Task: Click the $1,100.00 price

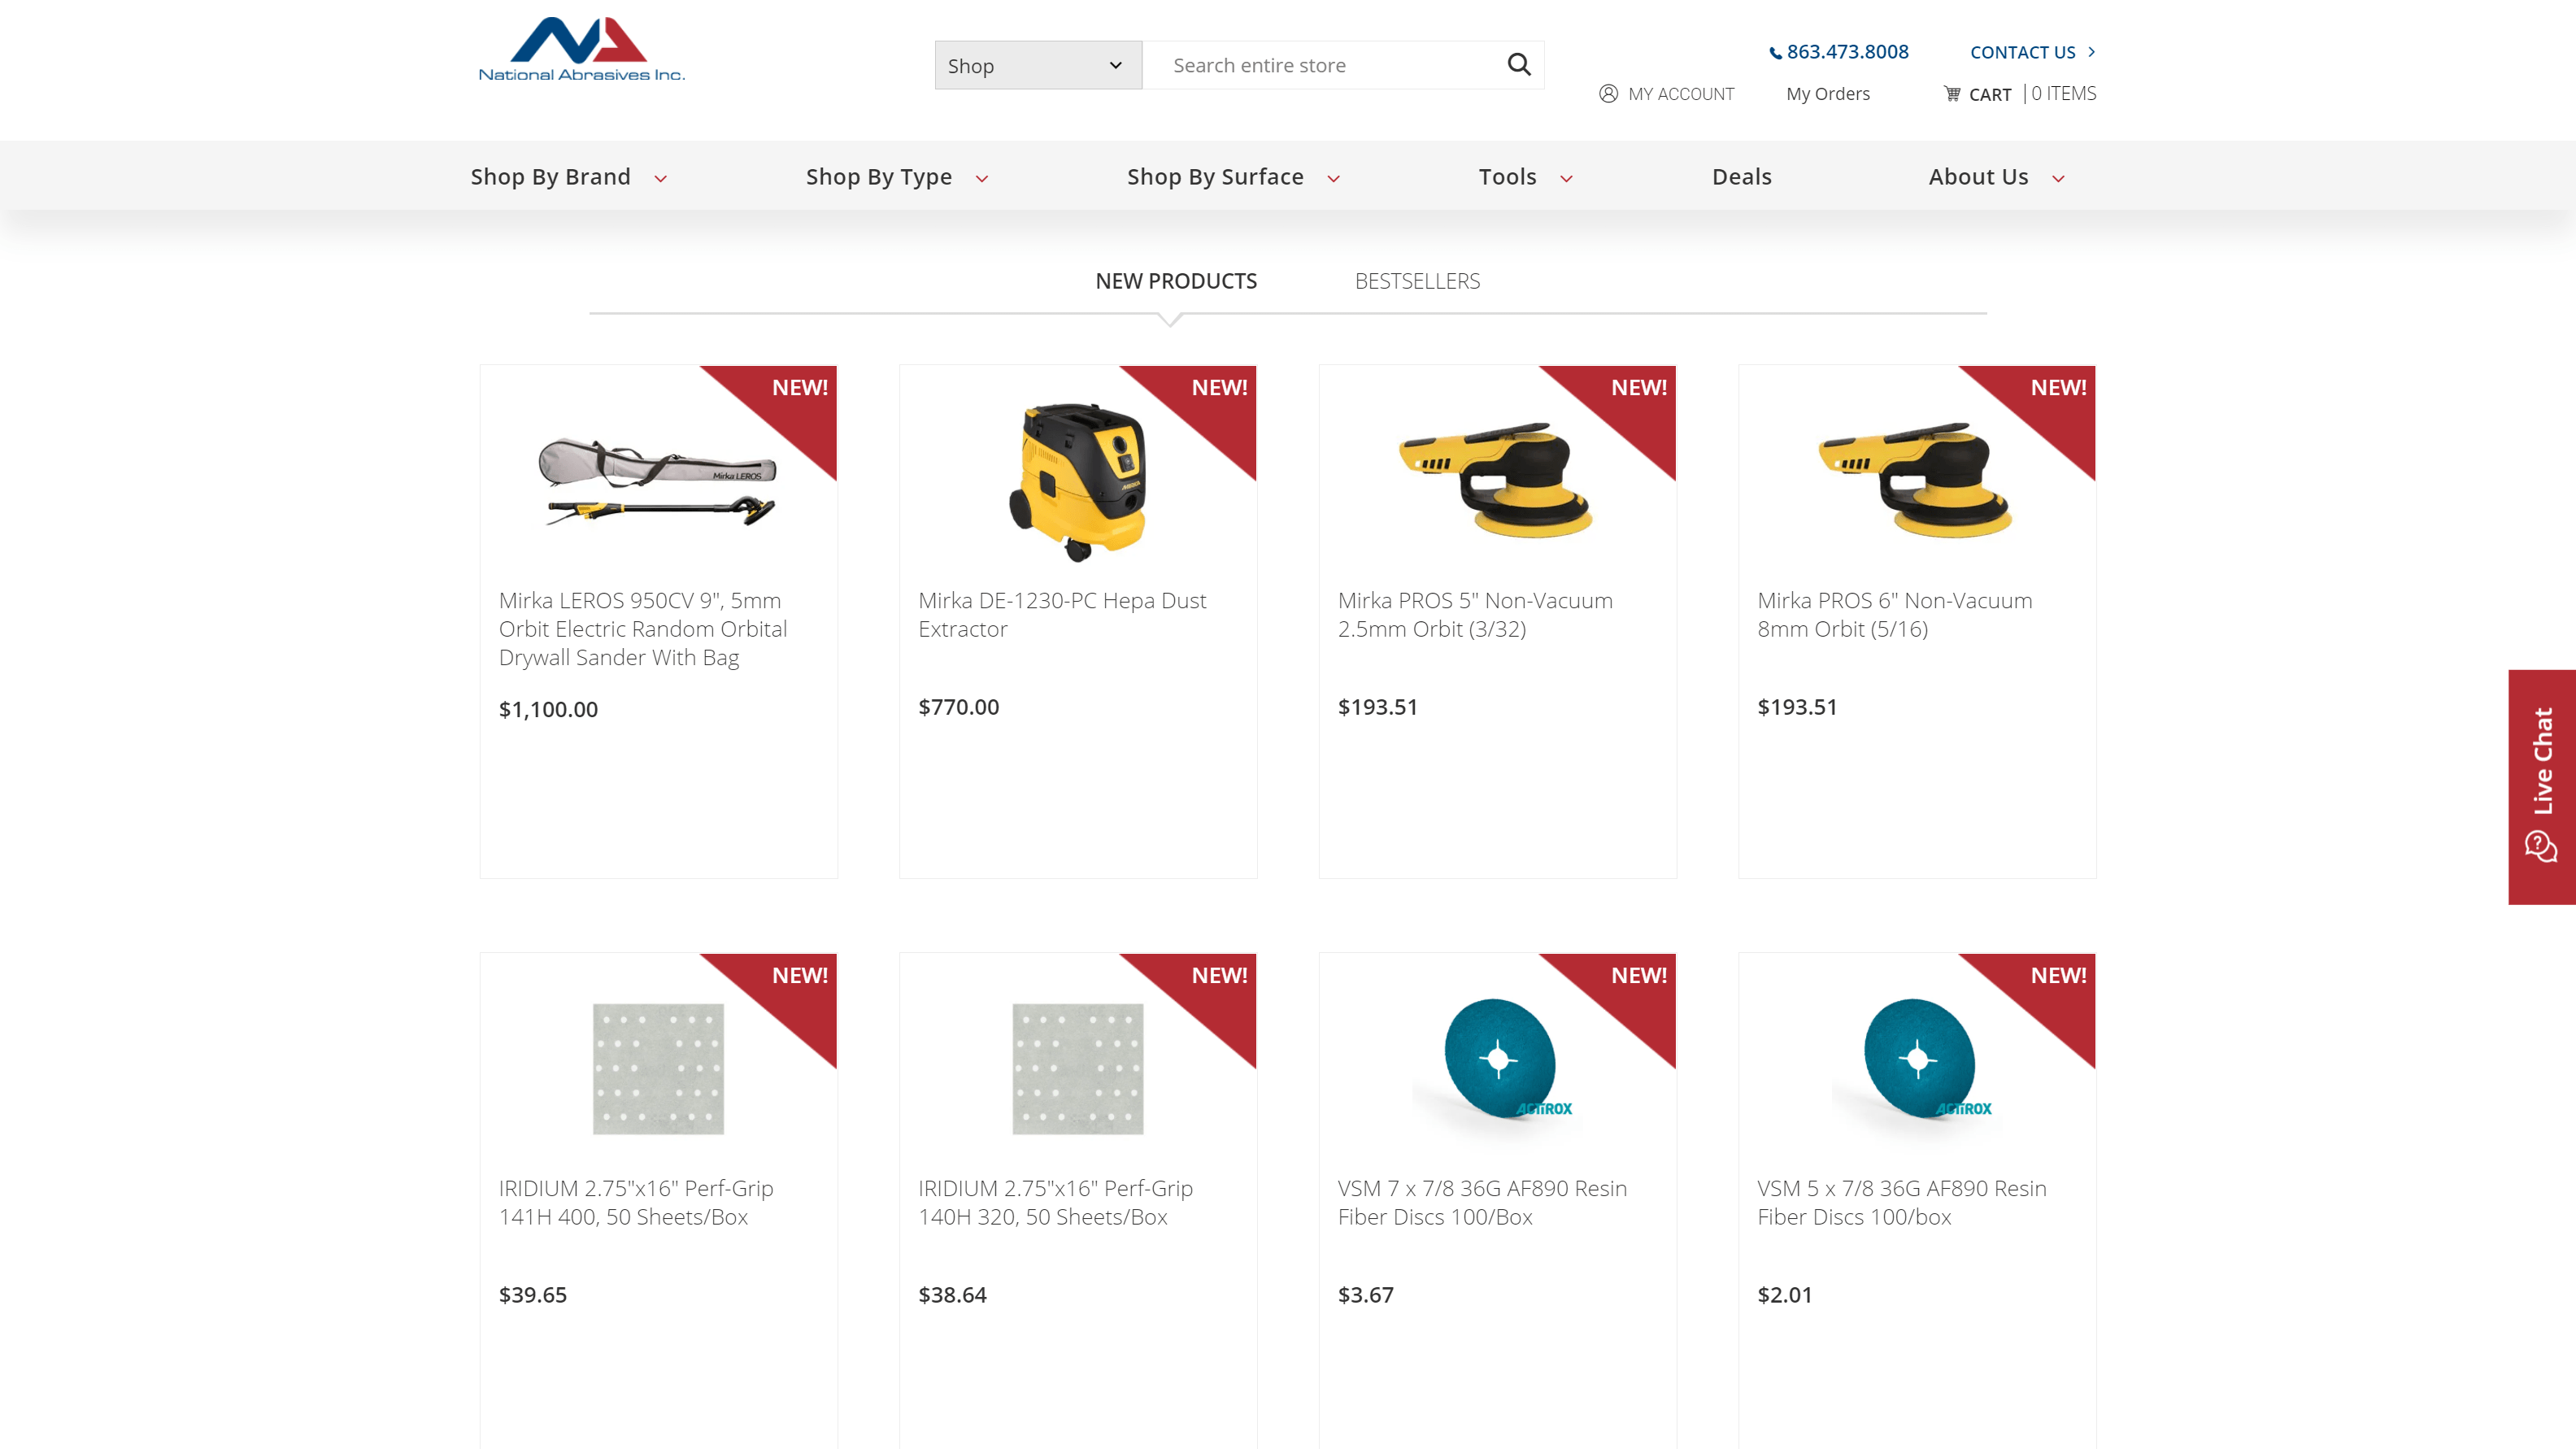Action: (548, 710)
